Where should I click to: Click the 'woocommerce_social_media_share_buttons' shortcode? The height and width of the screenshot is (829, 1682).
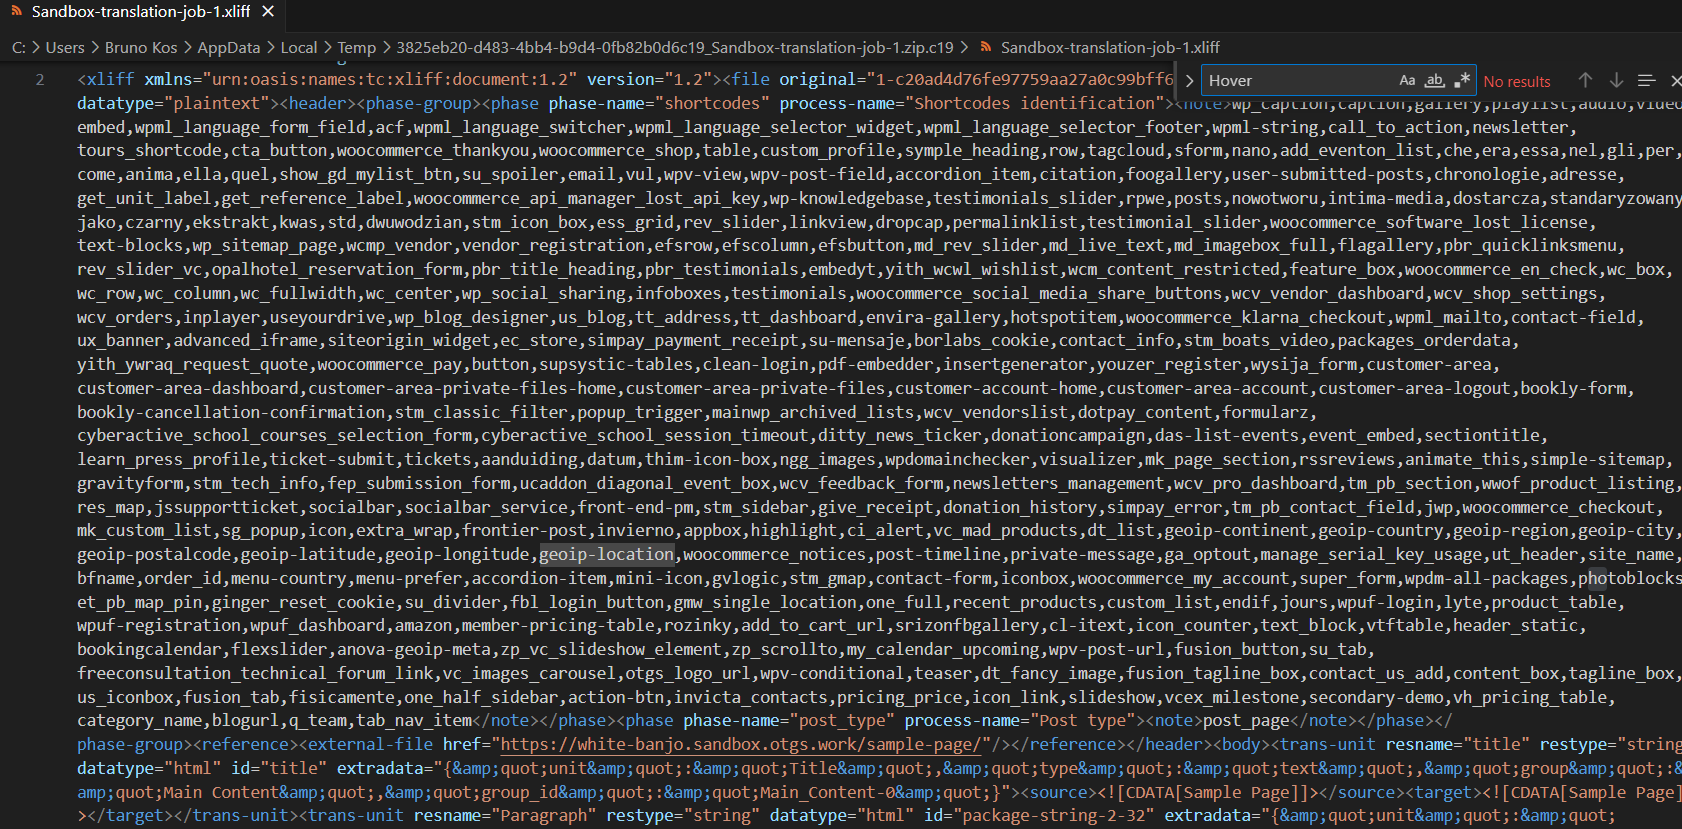click(x=1039, y=293)
